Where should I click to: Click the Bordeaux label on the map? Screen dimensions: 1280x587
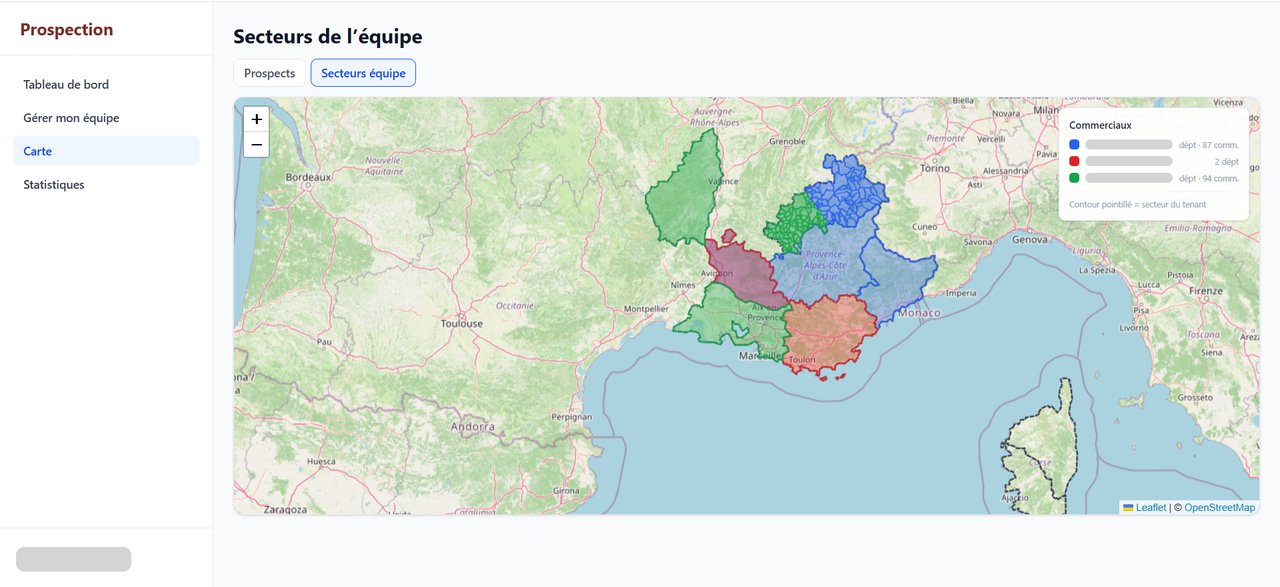click(x=308, y=177)
